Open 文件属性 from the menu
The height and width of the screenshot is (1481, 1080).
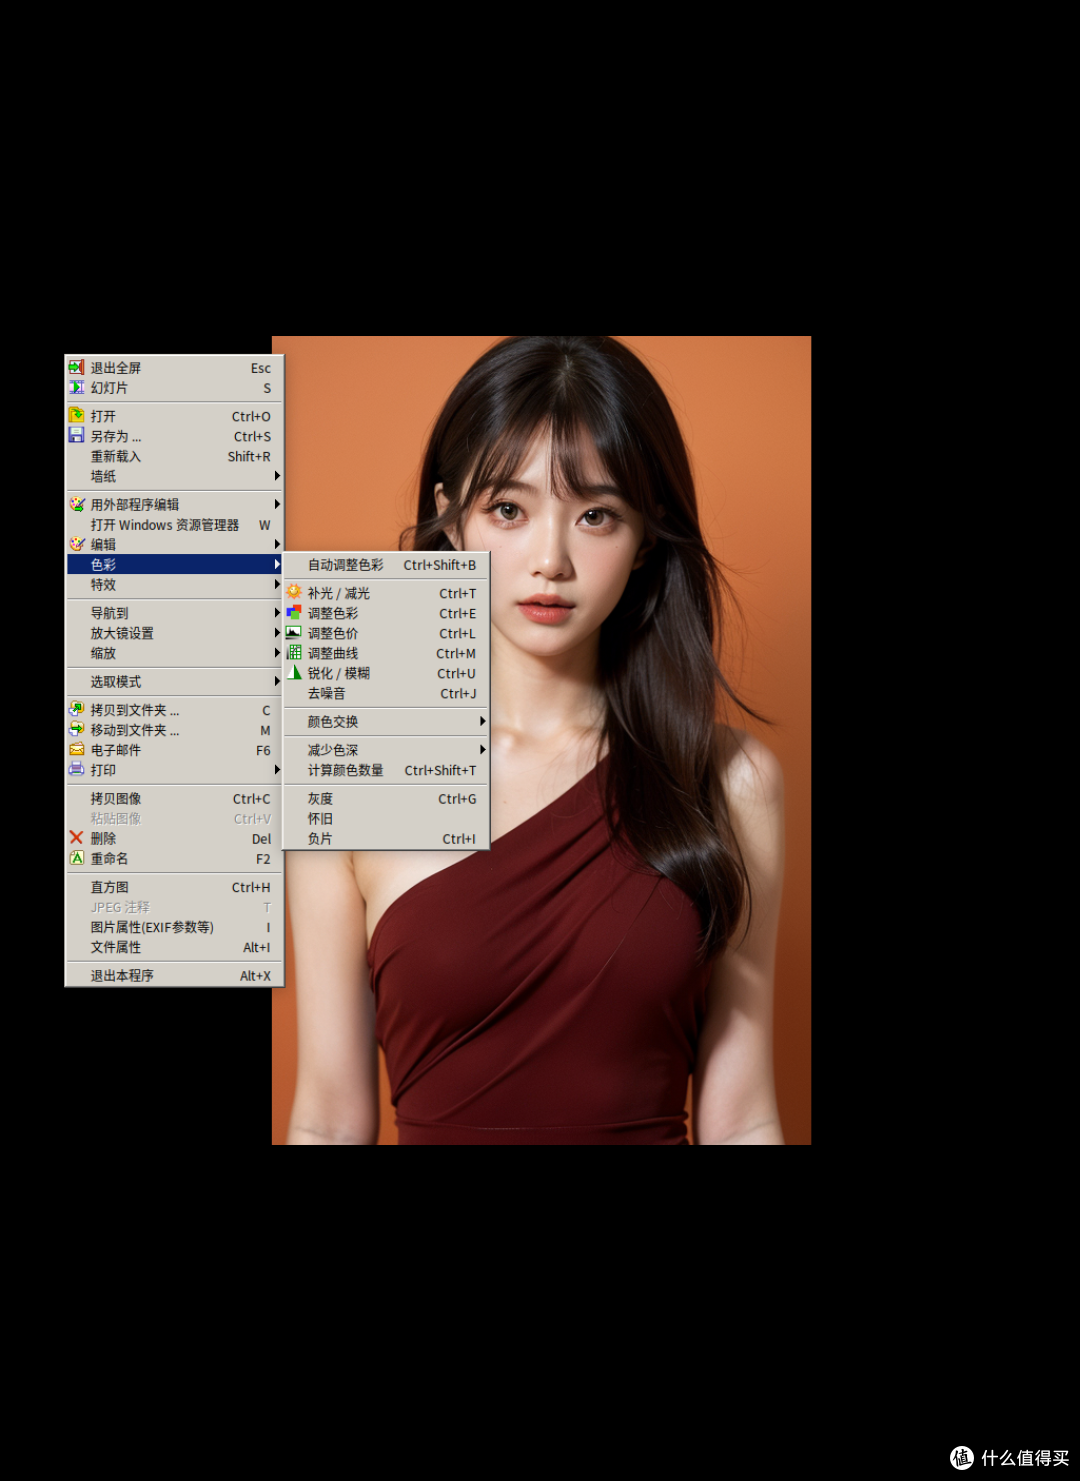[174, 947]
